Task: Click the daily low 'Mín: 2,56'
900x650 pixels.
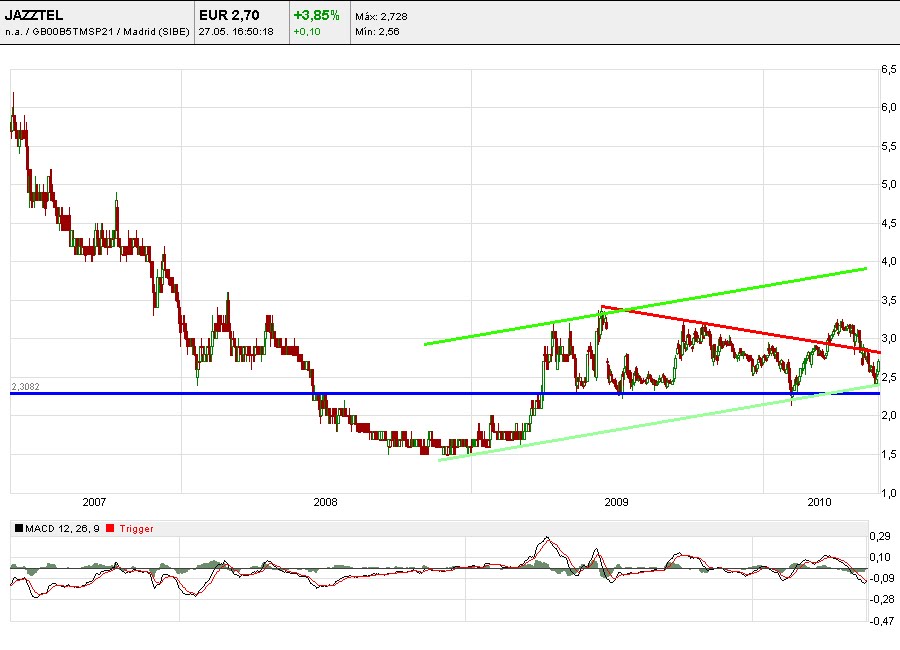Action: coord(377,32)
